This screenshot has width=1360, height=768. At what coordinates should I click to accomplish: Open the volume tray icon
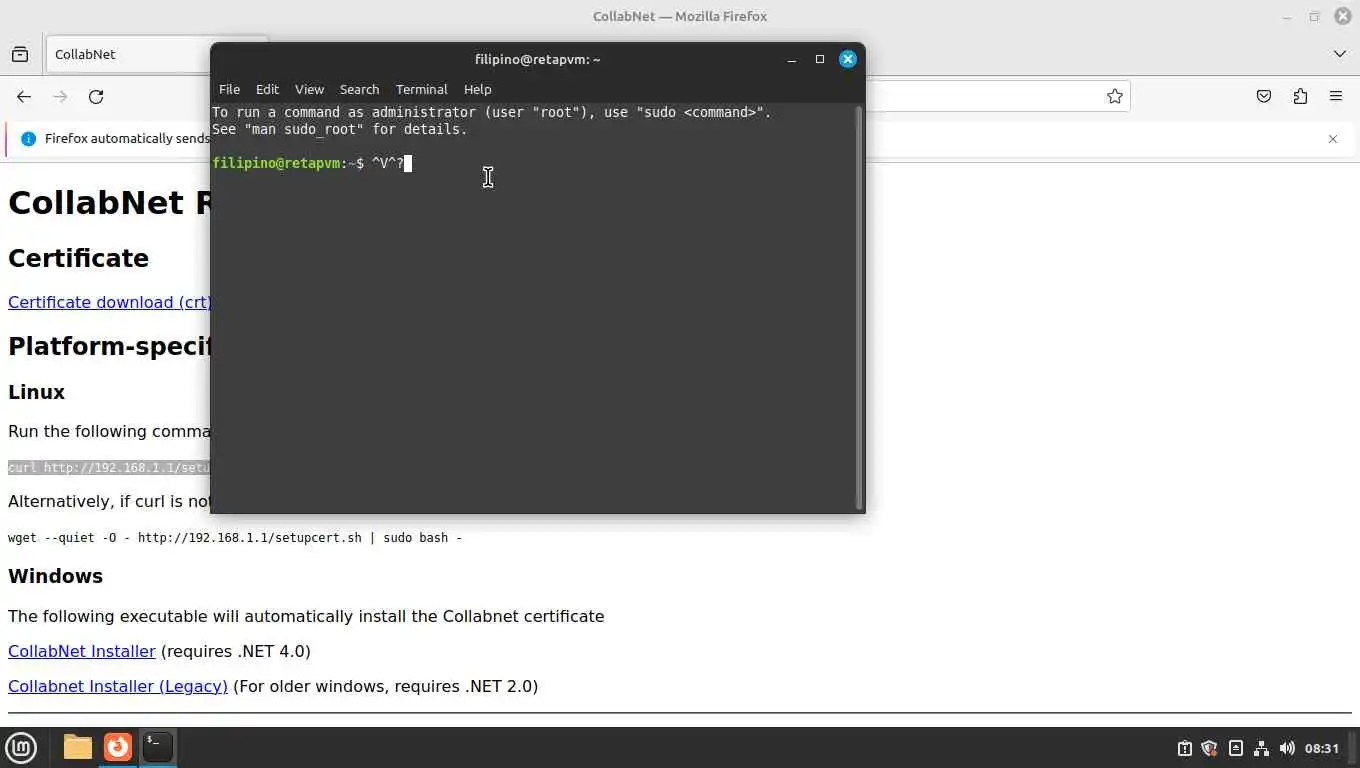click(x=1287, y=748)
